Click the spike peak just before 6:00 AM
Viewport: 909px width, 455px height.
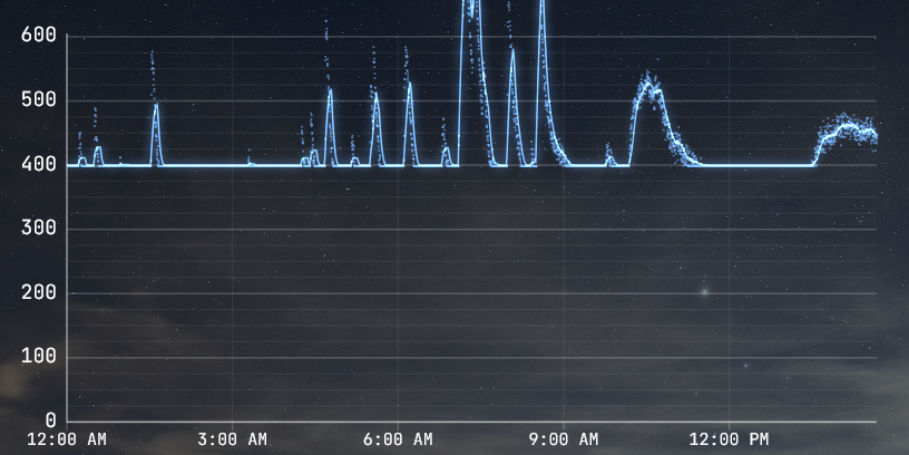(x=376, y=94)
